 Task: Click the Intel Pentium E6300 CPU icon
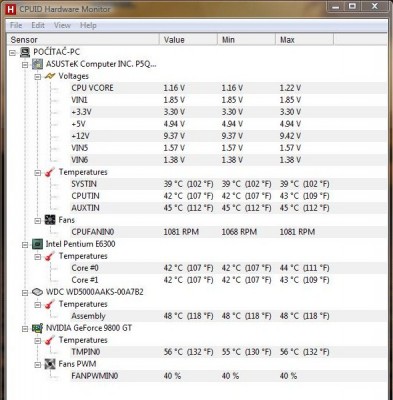pyautogui.click(x=37, y=244)
